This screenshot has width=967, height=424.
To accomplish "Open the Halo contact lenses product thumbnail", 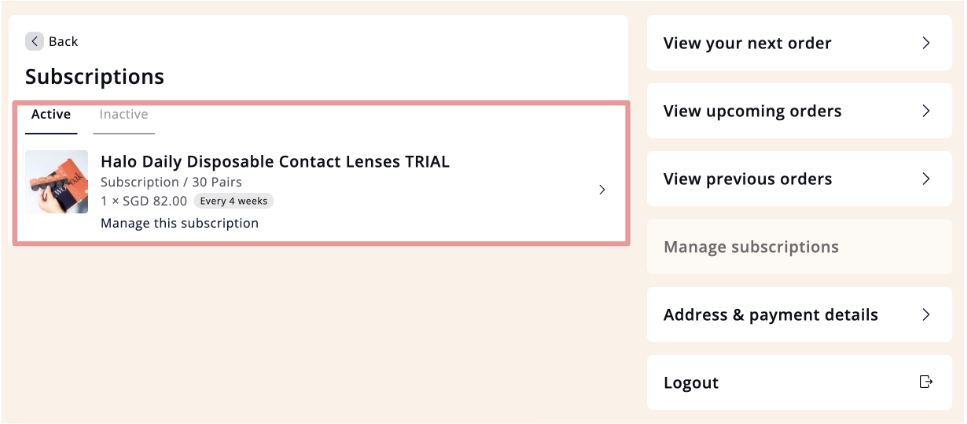I will tap(57, 182).
